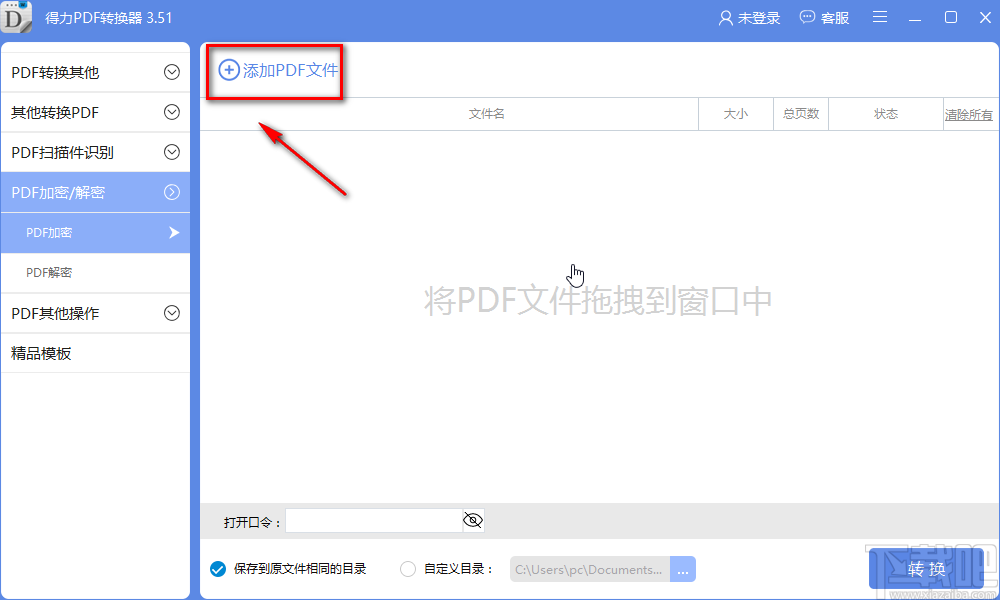Click the circular chevron on PDF加密/解密

(x=171, y=192)
